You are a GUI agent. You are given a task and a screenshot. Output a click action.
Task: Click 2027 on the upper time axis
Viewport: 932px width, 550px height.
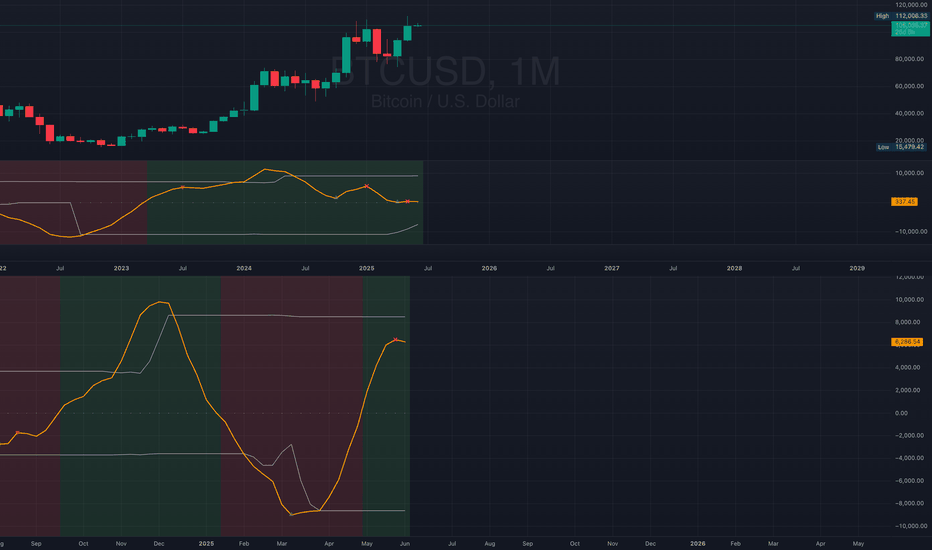(612, 268)
